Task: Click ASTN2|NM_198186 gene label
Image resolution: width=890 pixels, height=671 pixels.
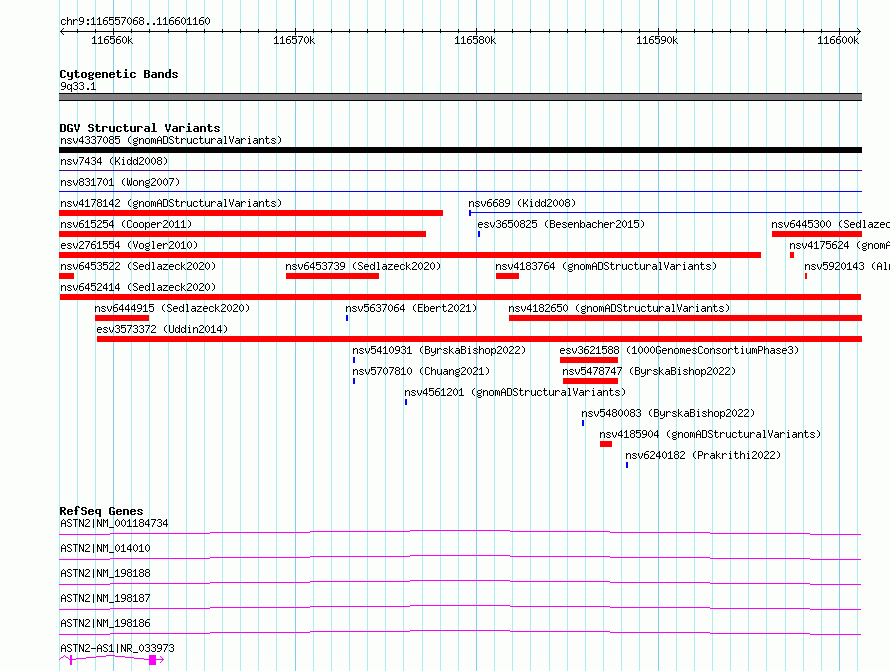Action: pos(105,623)
